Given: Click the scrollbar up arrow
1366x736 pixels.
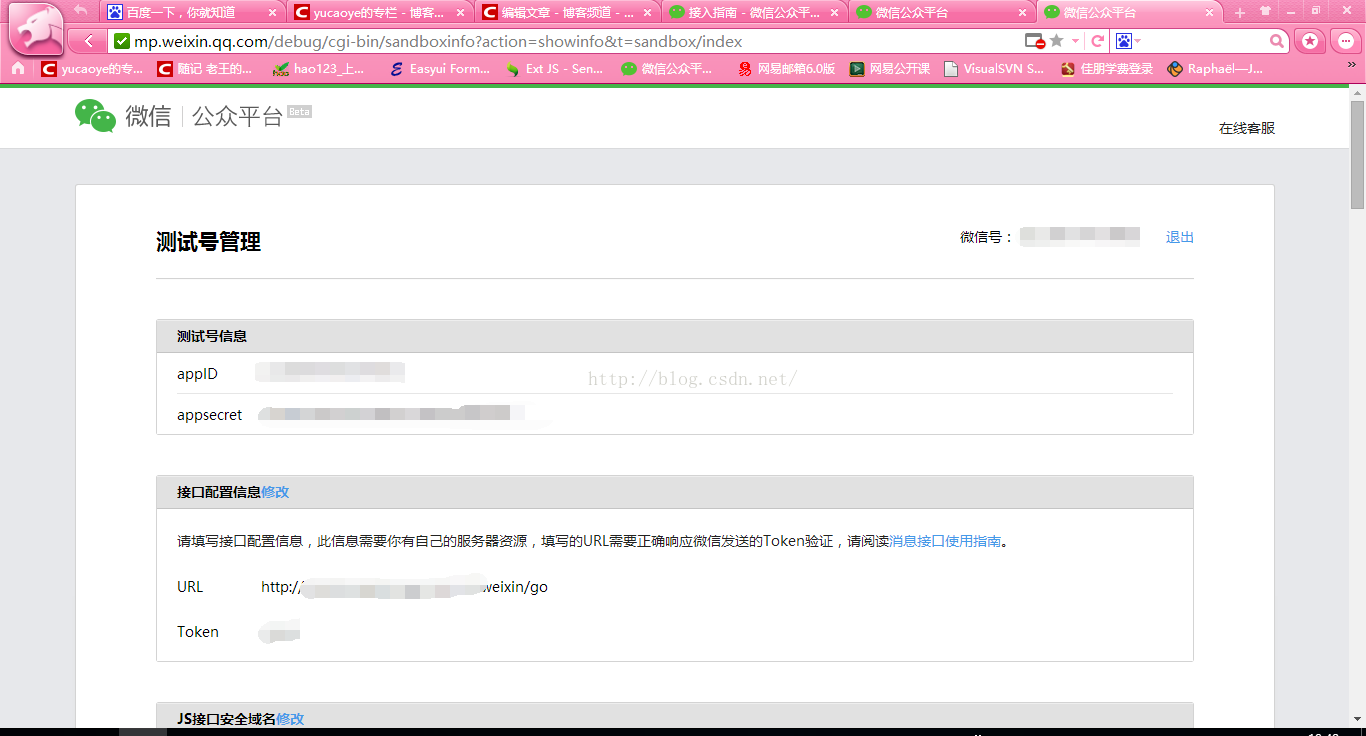Looking at the screenshot, I should [x=1357, y=92].
